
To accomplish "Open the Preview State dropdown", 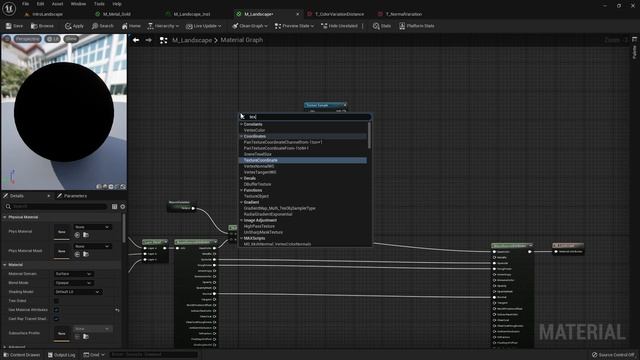I will (294, 26).
